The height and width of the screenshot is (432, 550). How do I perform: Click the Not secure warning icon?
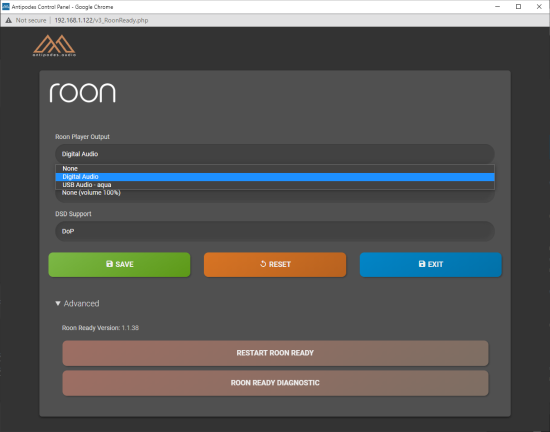click(x=8, y=20)
